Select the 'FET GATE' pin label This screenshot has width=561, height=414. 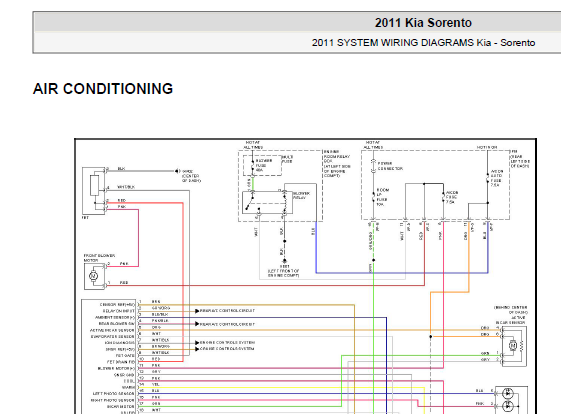tap(125, 356)
